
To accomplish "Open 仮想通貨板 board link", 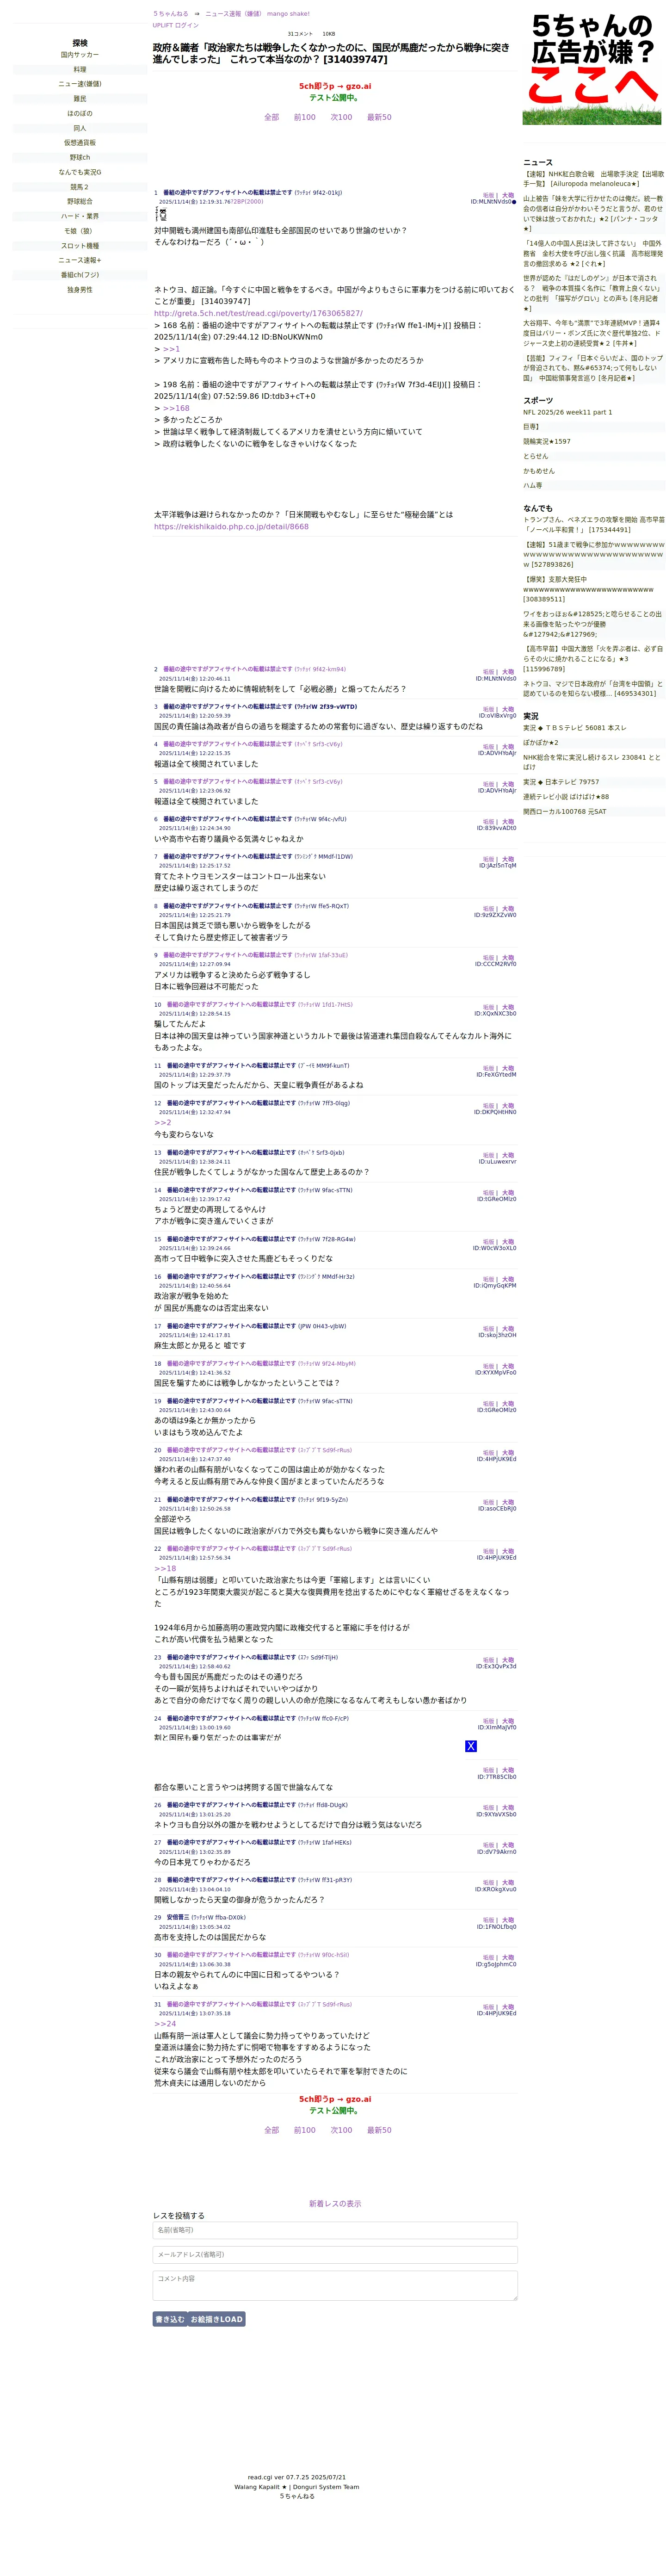I will point(80,143).
